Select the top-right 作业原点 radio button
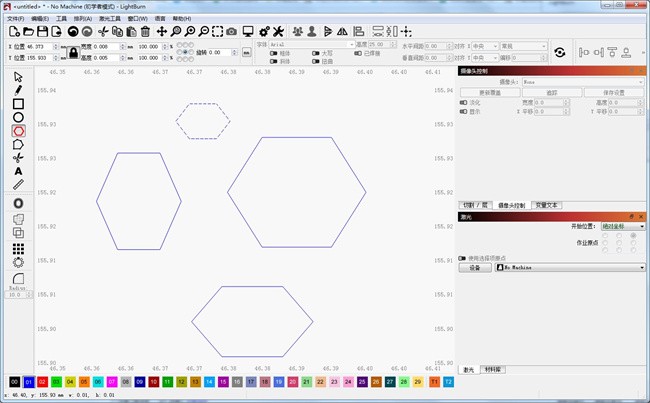This screenshot has height=403, width=650. coord(633,236)
